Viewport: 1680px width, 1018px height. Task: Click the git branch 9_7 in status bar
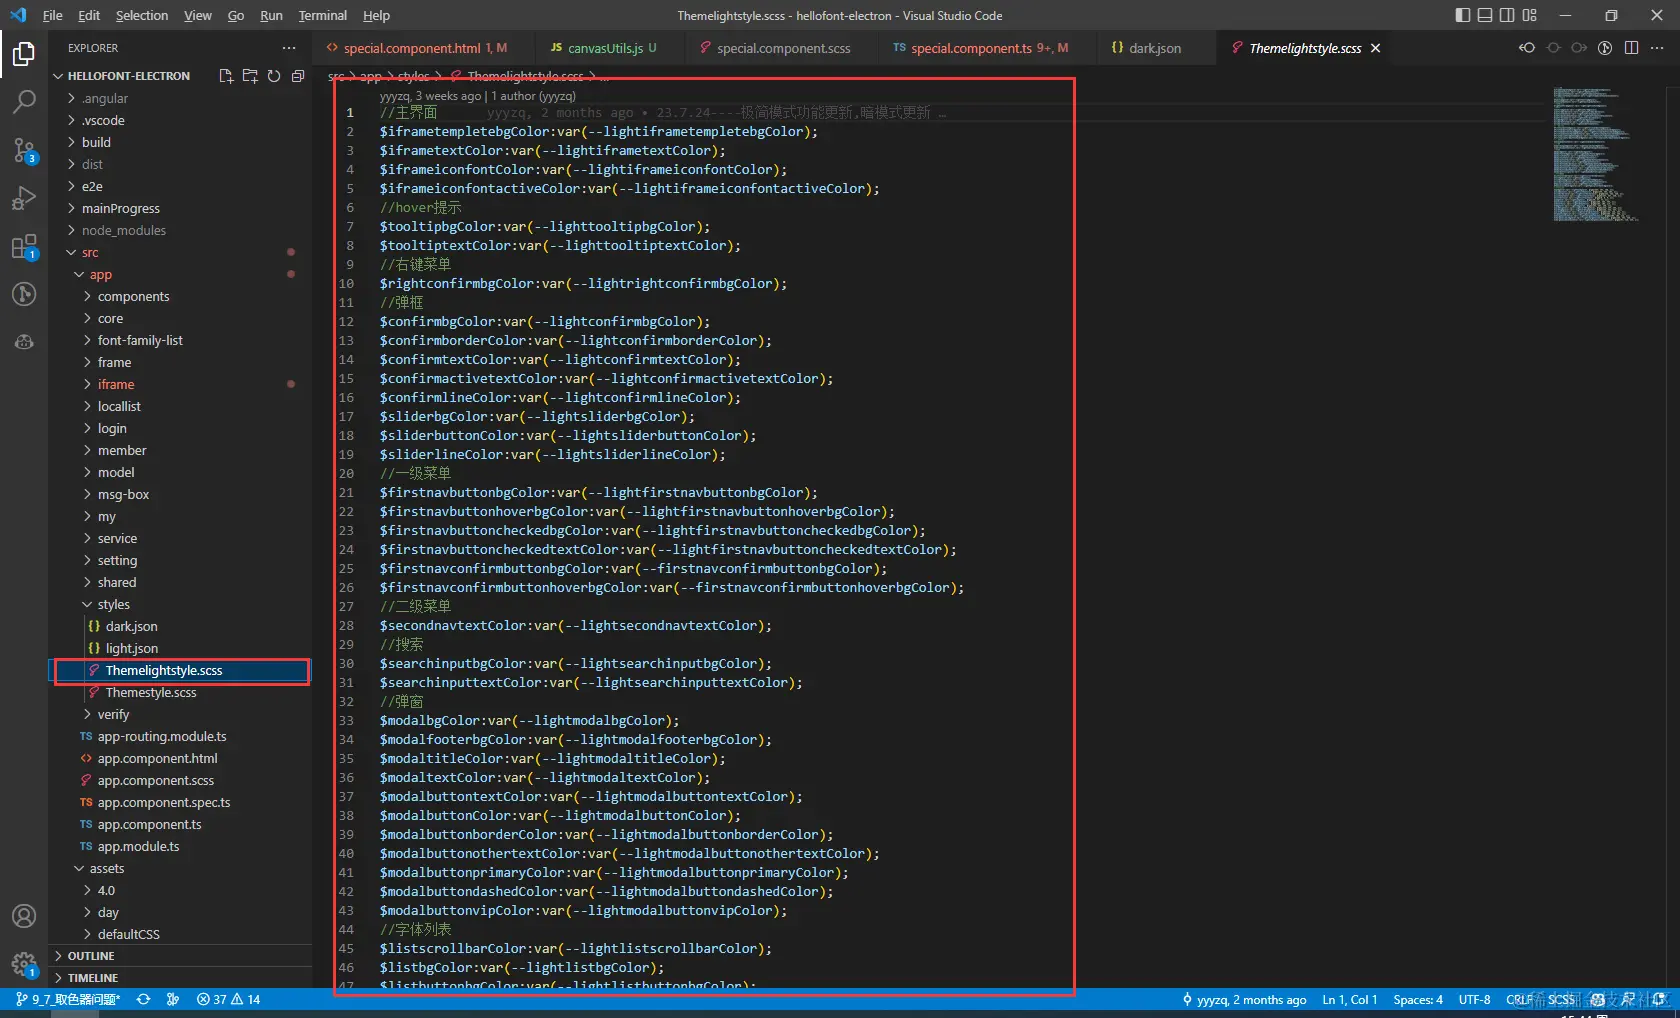click(x=68, y=999)
